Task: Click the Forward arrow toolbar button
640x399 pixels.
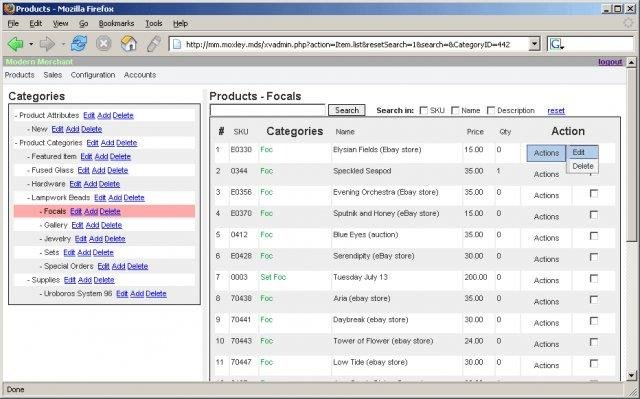Action: tap(47, 44)
